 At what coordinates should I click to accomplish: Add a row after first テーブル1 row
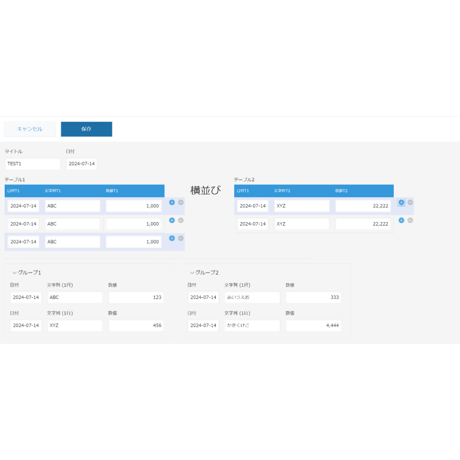tap(172, 202)
